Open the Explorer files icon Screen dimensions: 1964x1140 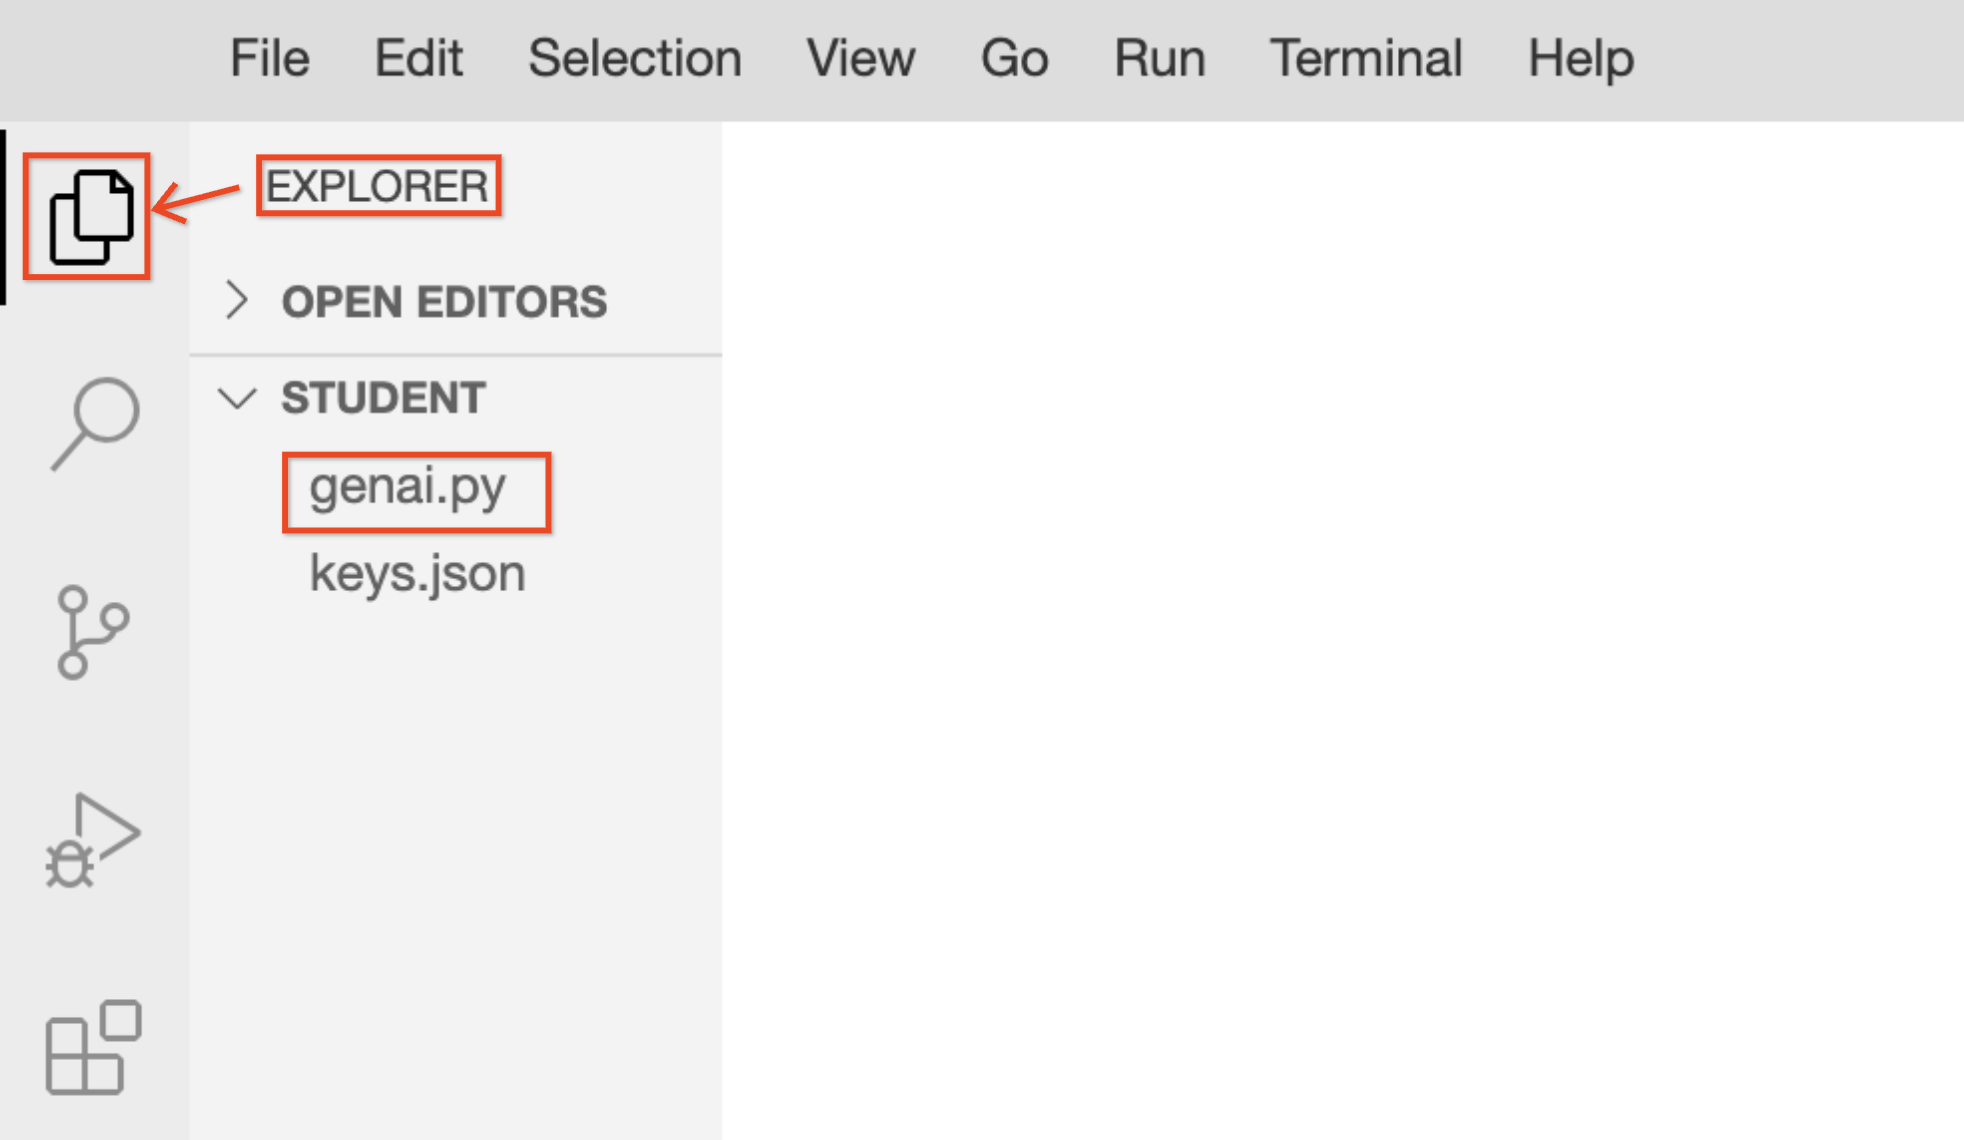tap(91, 217)
